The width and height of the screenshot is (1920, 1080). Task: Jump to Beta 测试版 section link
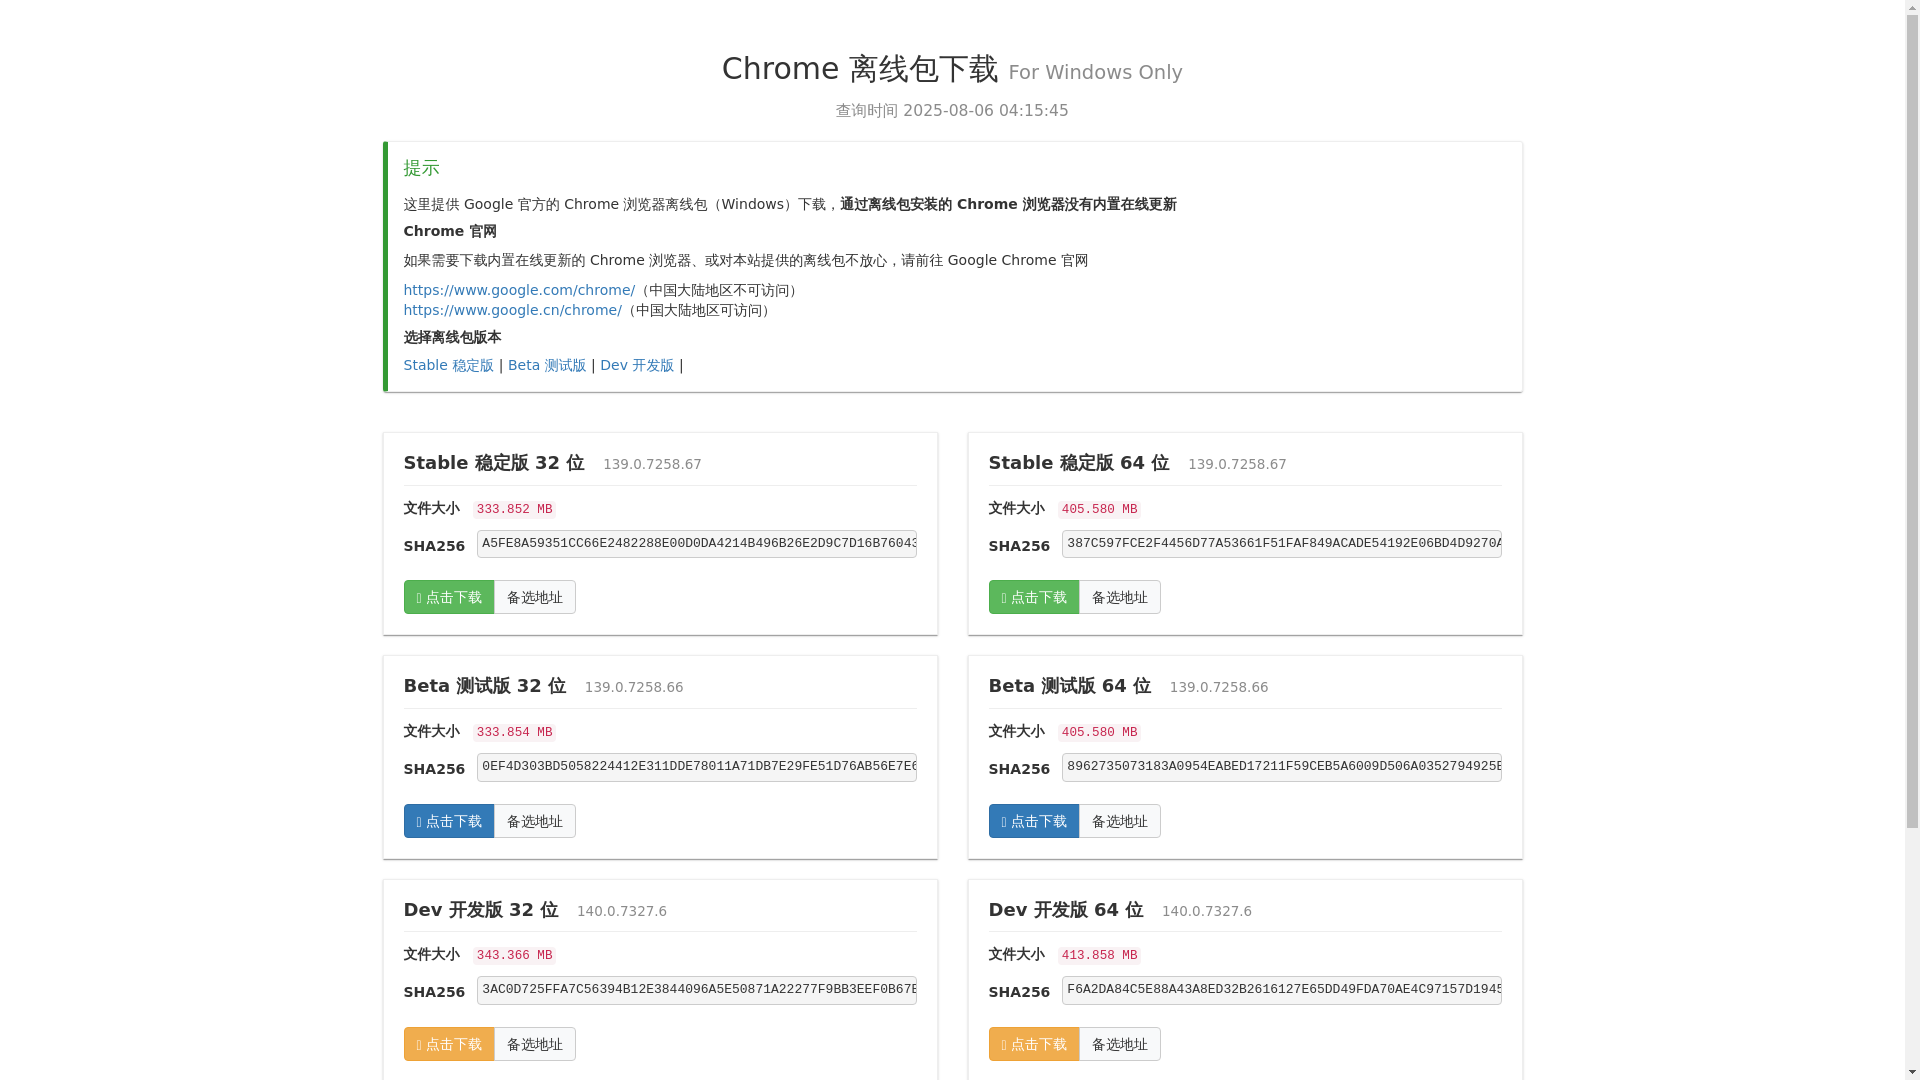[547, 365]
